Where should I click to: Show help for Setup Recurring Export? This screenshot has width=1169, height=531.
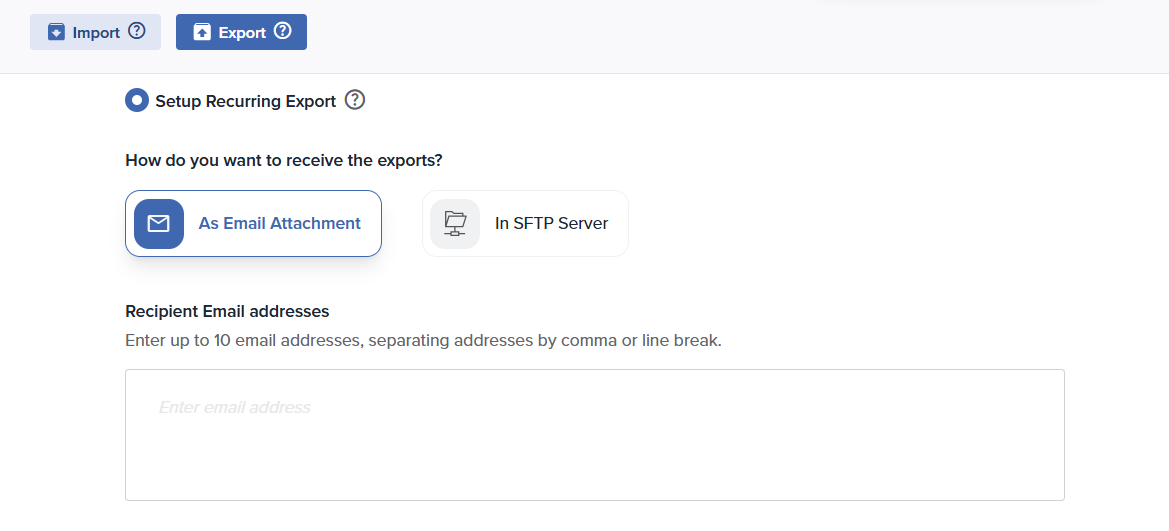pos(355,100)
